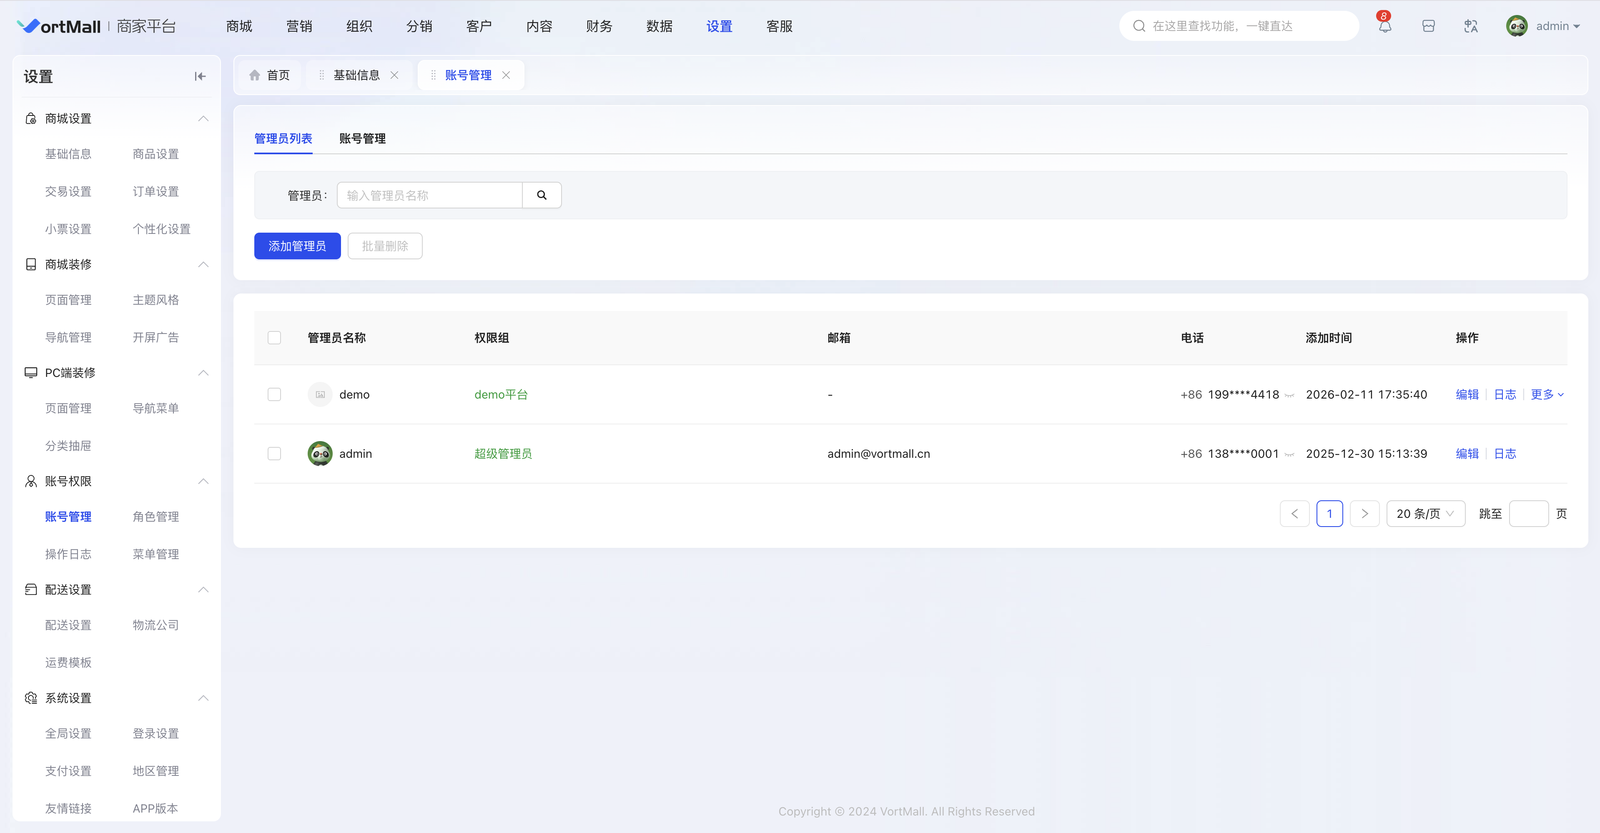Click the store icon in header
Viewport: 1600px width, 833px height.
coord(1428,27)
